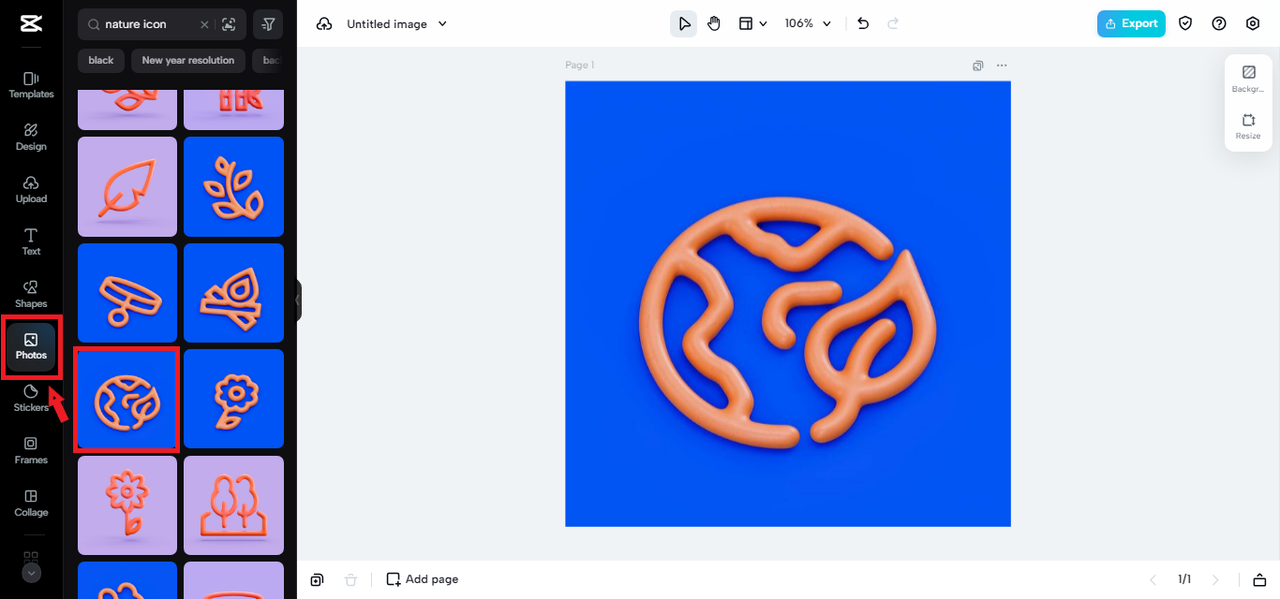
Task: Open the Text panel
Action: (x=31, y=242)
